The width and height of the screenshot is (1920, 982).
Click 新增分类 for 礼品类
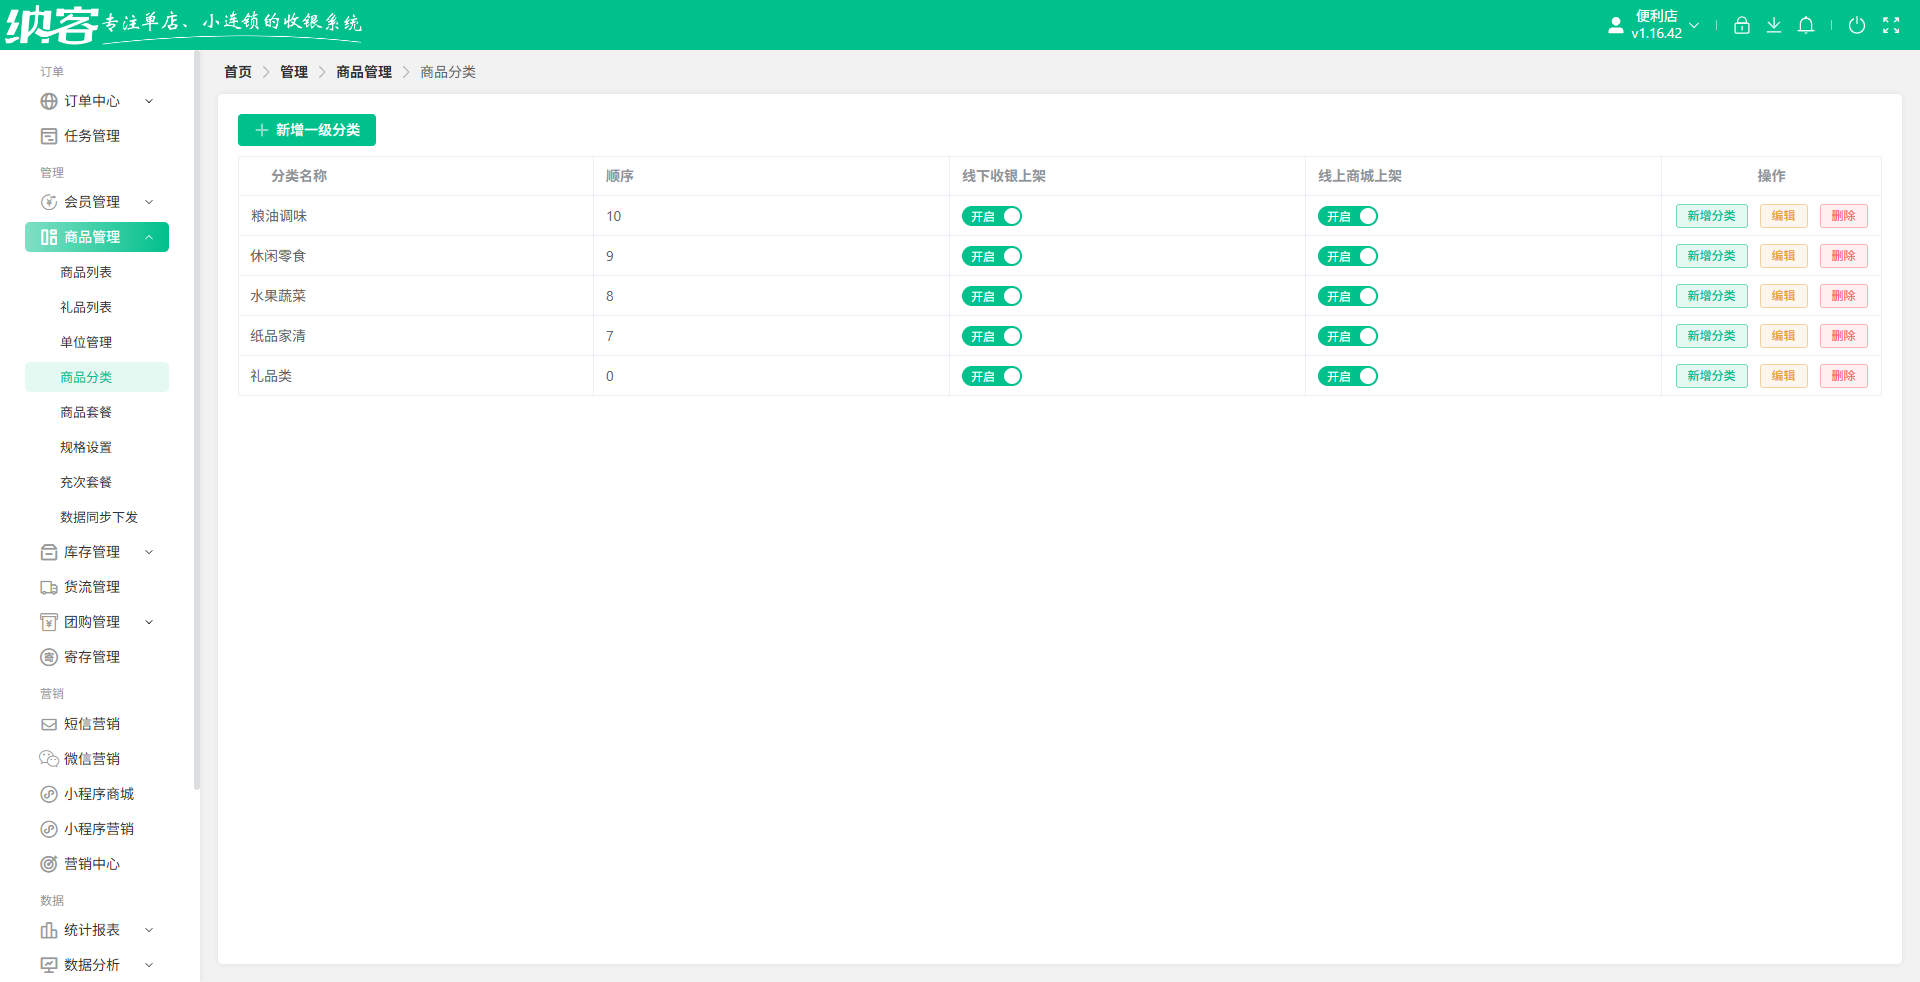click(x=1712, y=376)
